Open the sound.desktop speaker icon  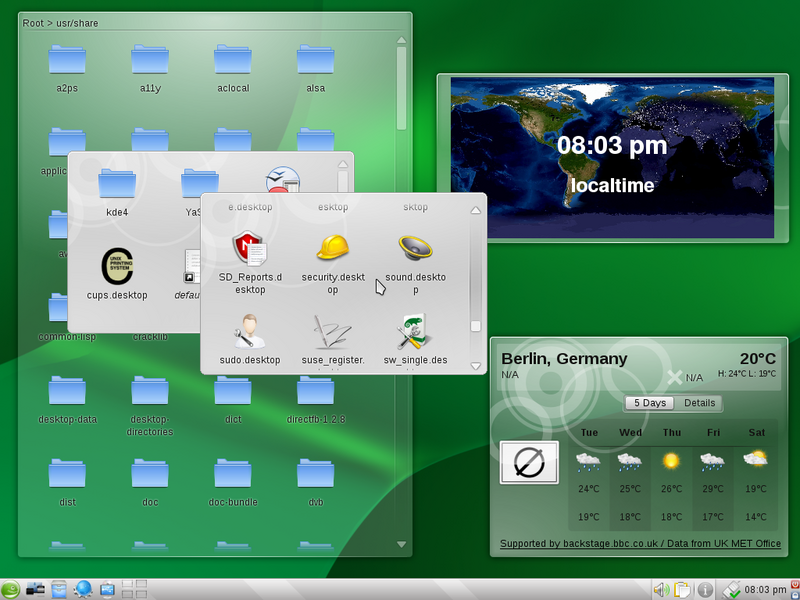[x=415, y=248]
